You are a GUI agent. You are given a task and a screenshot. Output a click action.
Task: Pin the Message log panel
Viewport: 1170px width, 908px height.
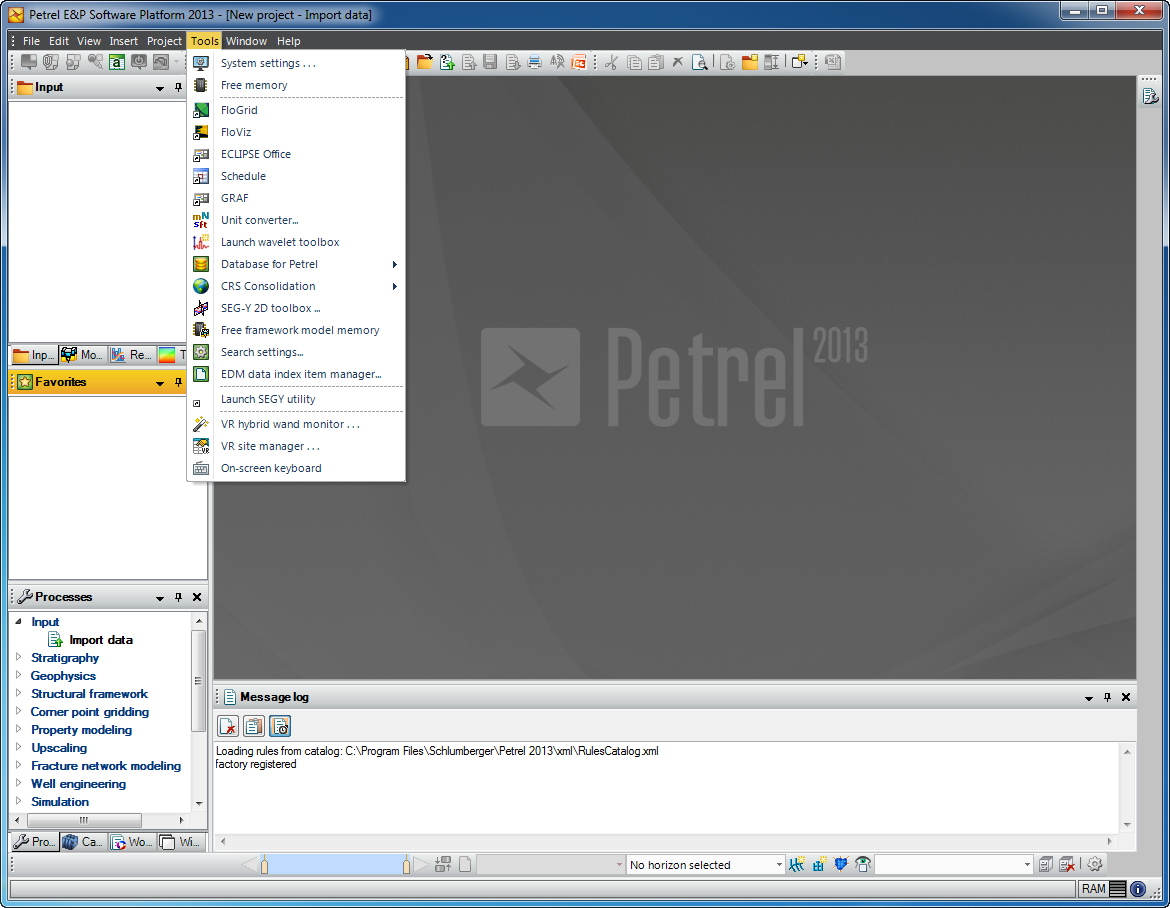(1107, 698)
